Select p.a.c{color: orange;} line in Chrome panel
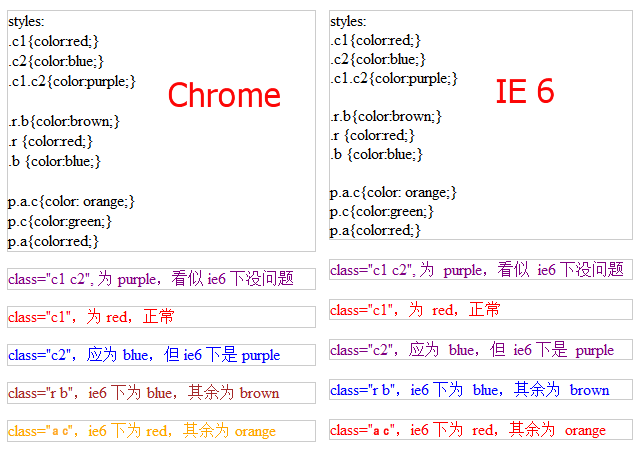 click(71, 201)
